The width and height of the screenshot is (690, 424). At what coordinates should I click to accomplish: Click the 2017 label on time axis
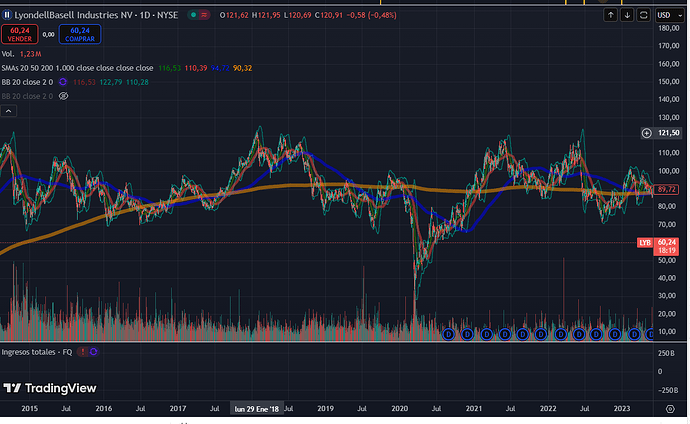tap(178, 409)
